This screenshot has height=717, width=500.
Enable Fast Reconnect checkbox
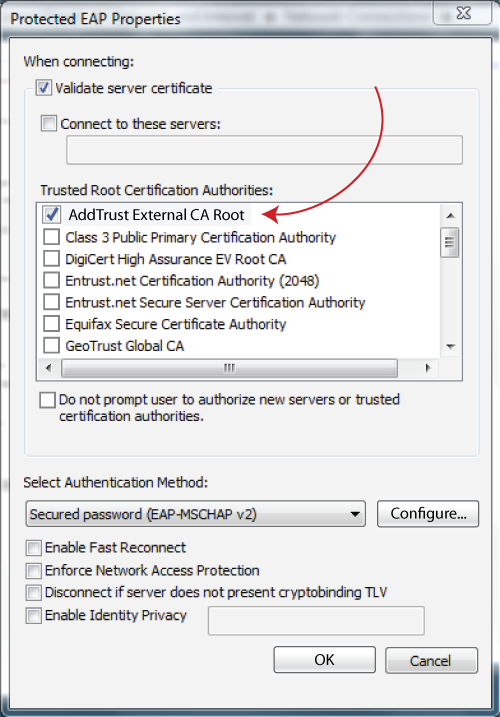(x=33, y=547)
